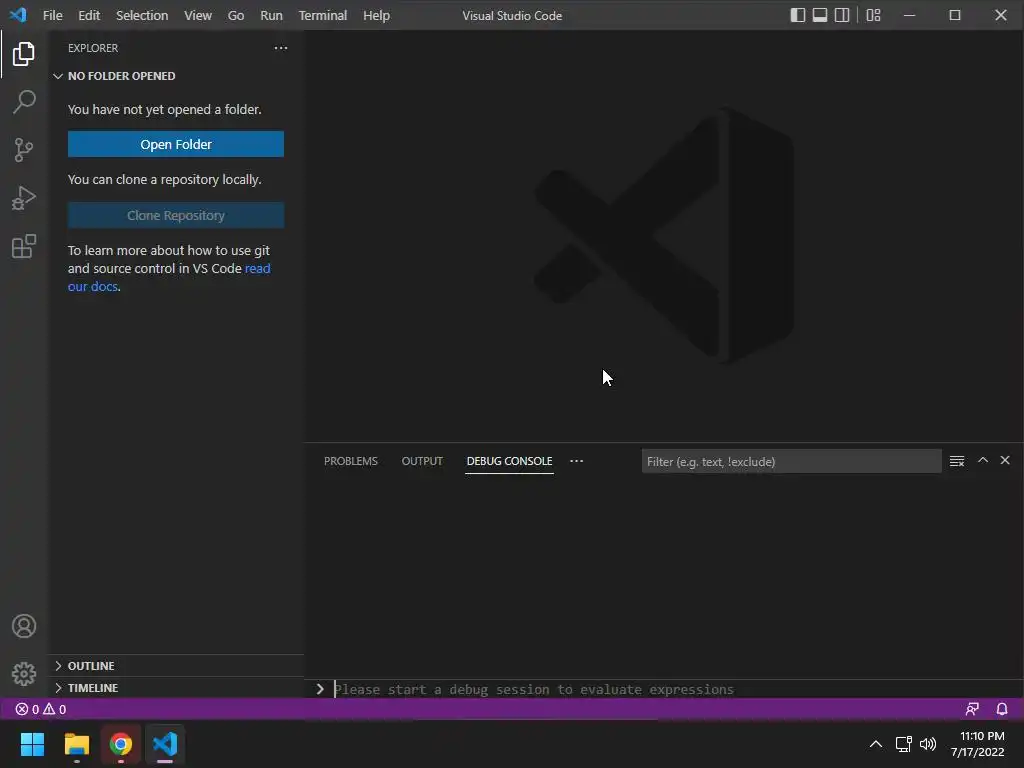Click the debug console expression input
Image resolution: width=1024 pixels, height=768 pixels.
click(673, 689)
